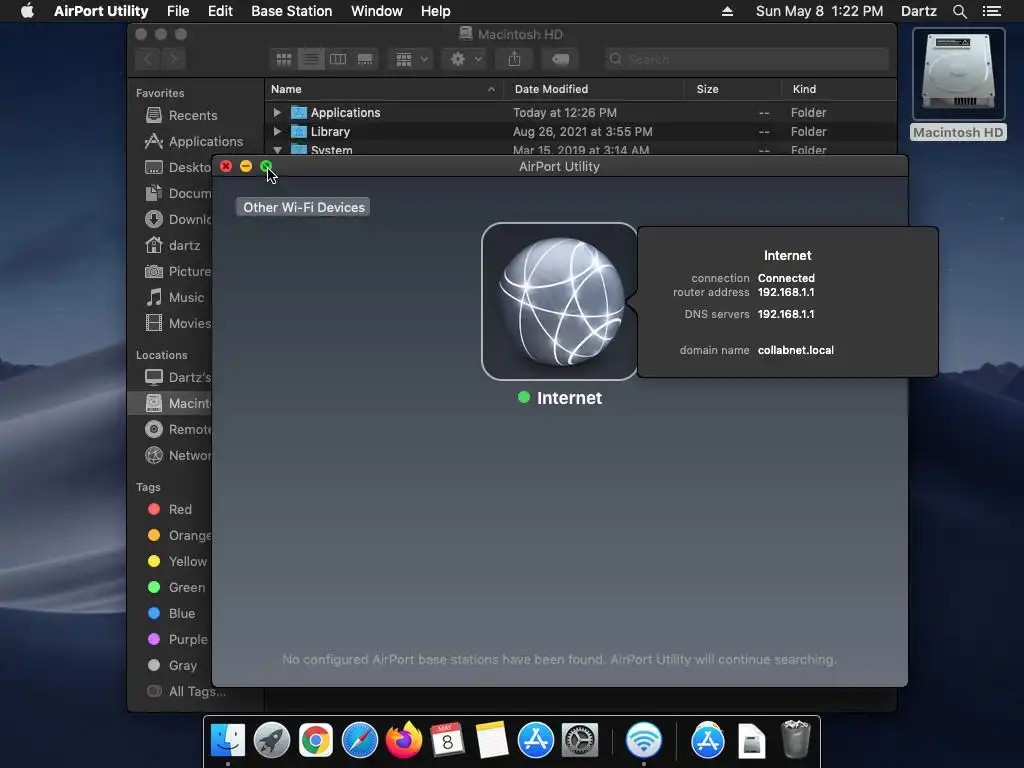Click the collabnet.local domain name value
1024x768 pixels.
(795, 350)
